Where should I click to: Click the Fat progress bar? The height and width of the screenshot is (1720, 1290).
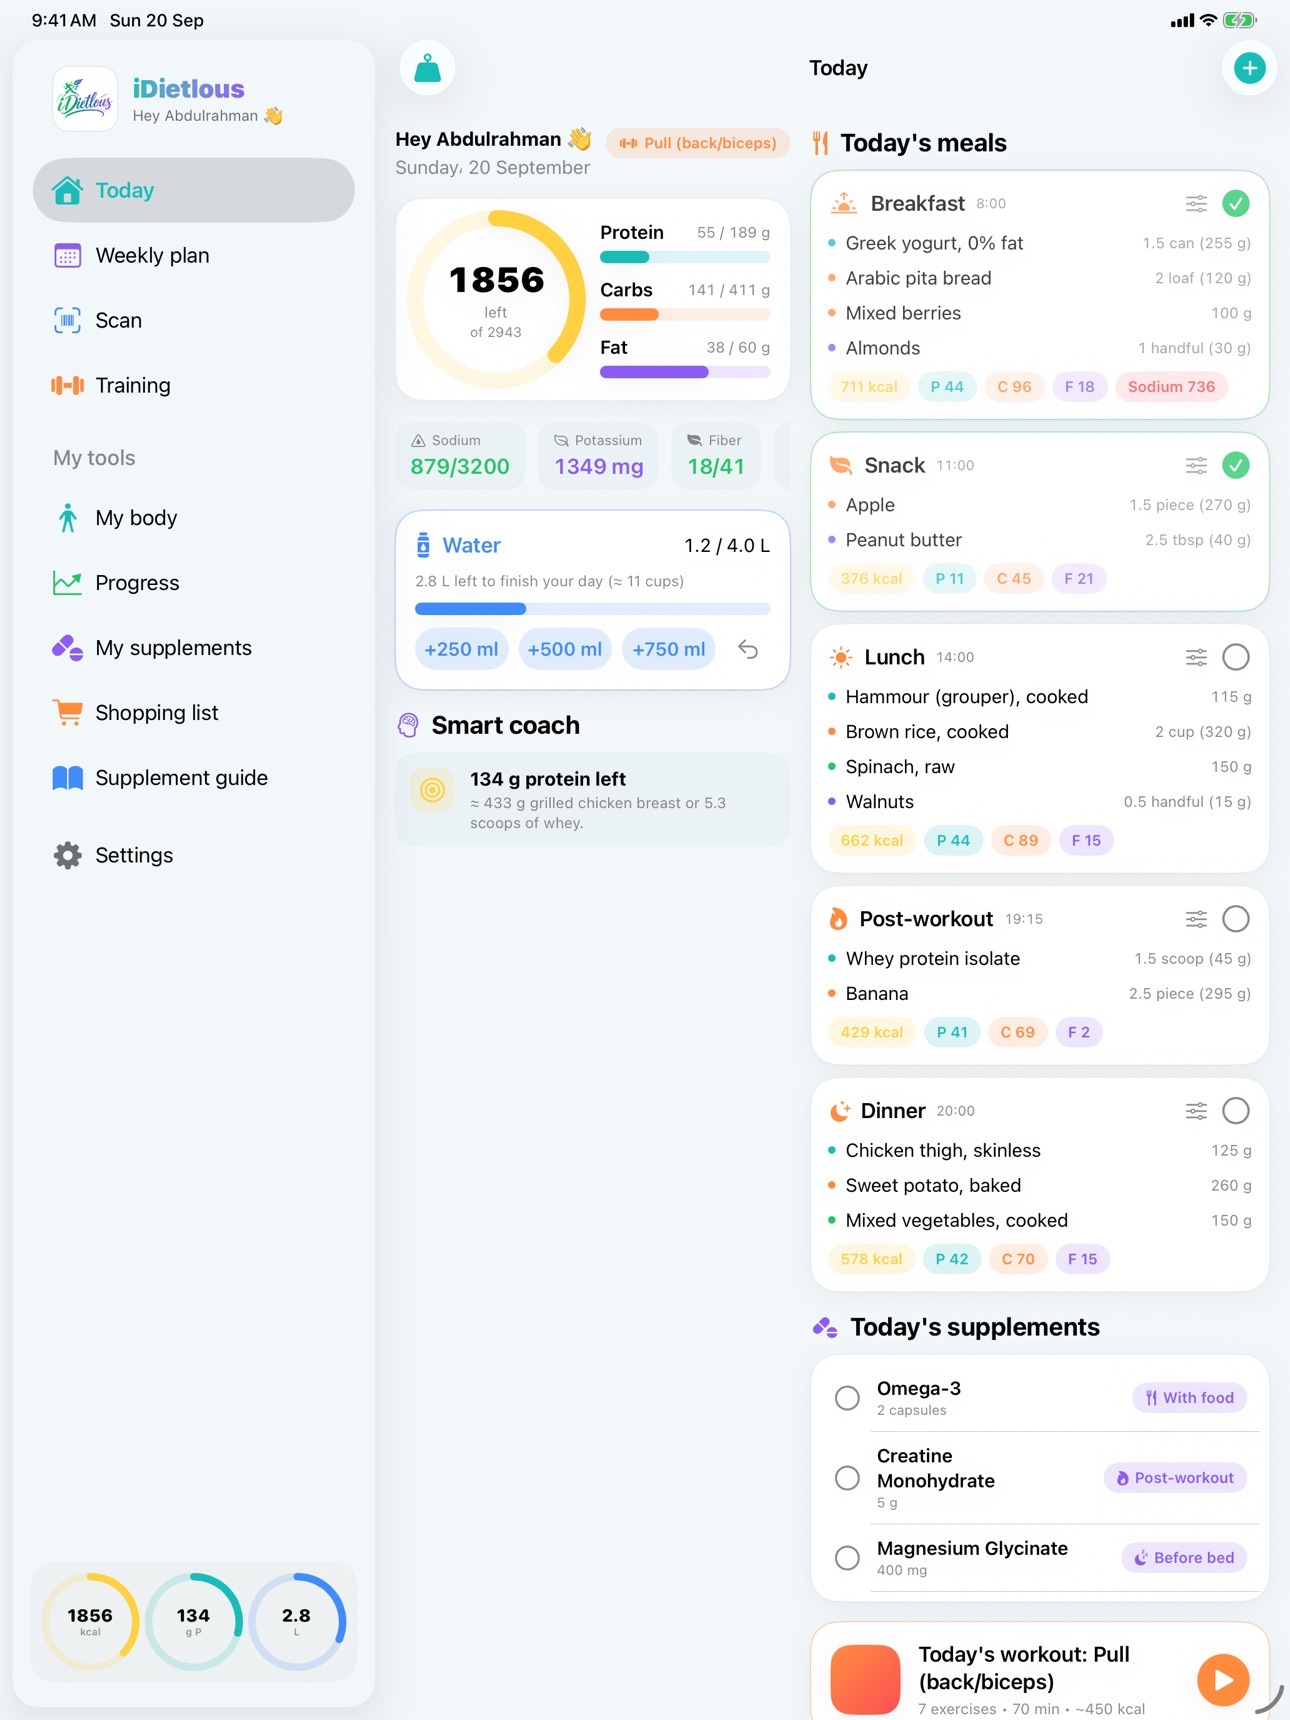point(685,372)
